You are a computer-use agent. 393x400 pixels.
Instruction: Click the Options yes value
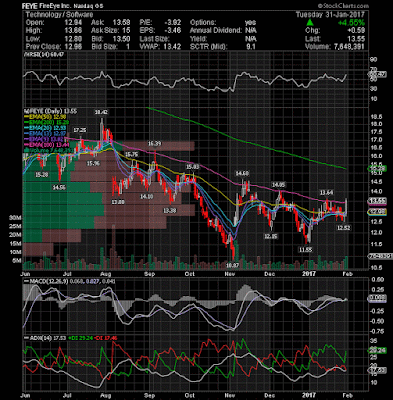click(x=250, y=23)
